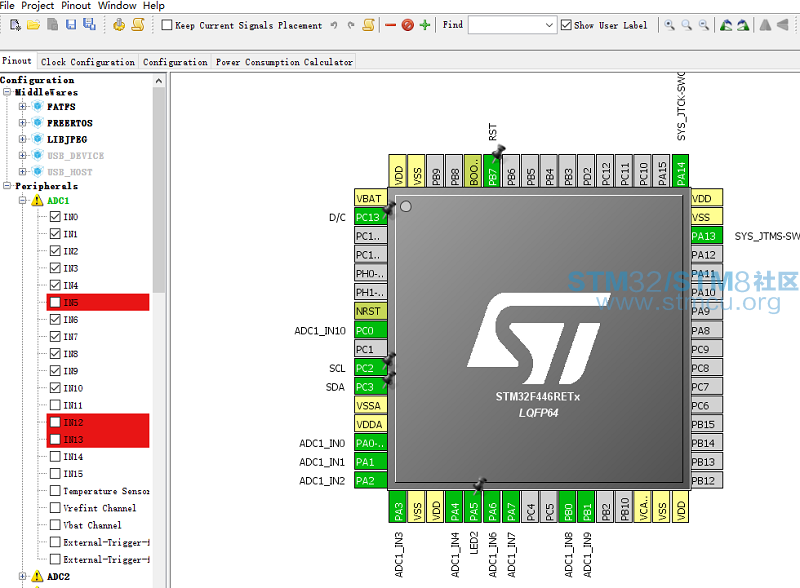Viewport: 800px width, 588px height.
Task: Click pin PA13 on the chip
Action: (707, 236)
